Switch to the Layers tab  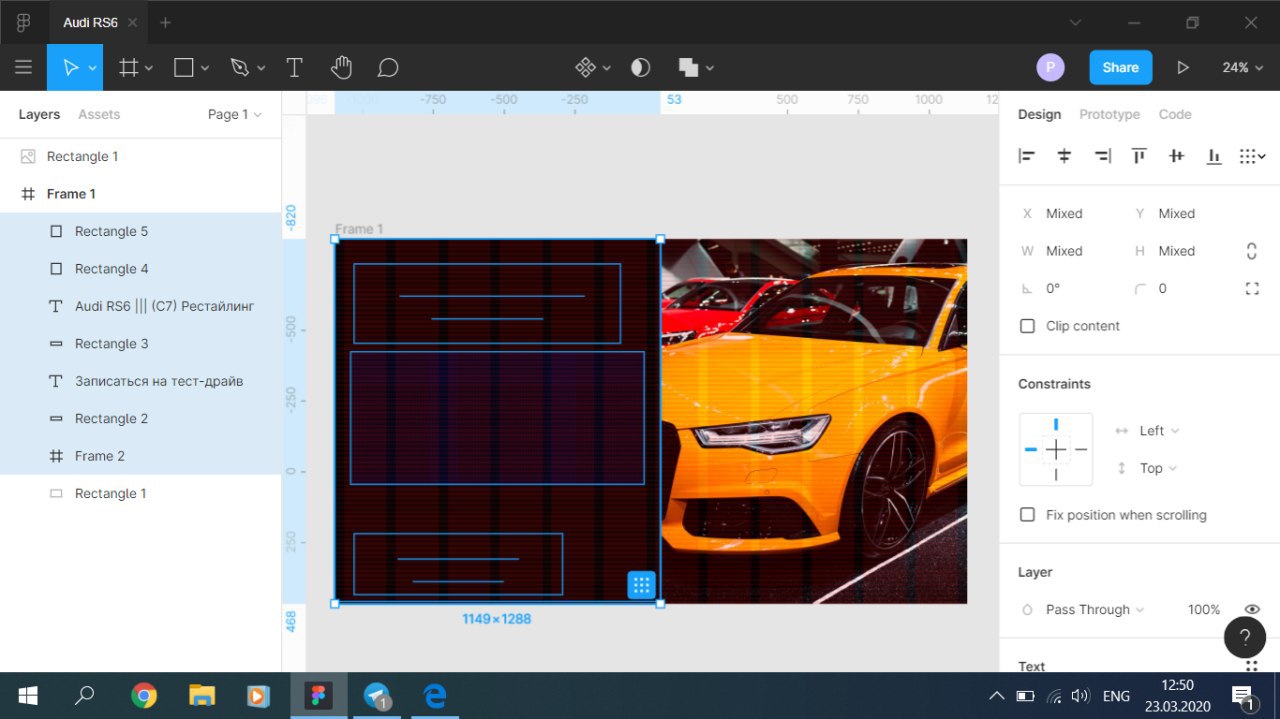tap(39, 114)
